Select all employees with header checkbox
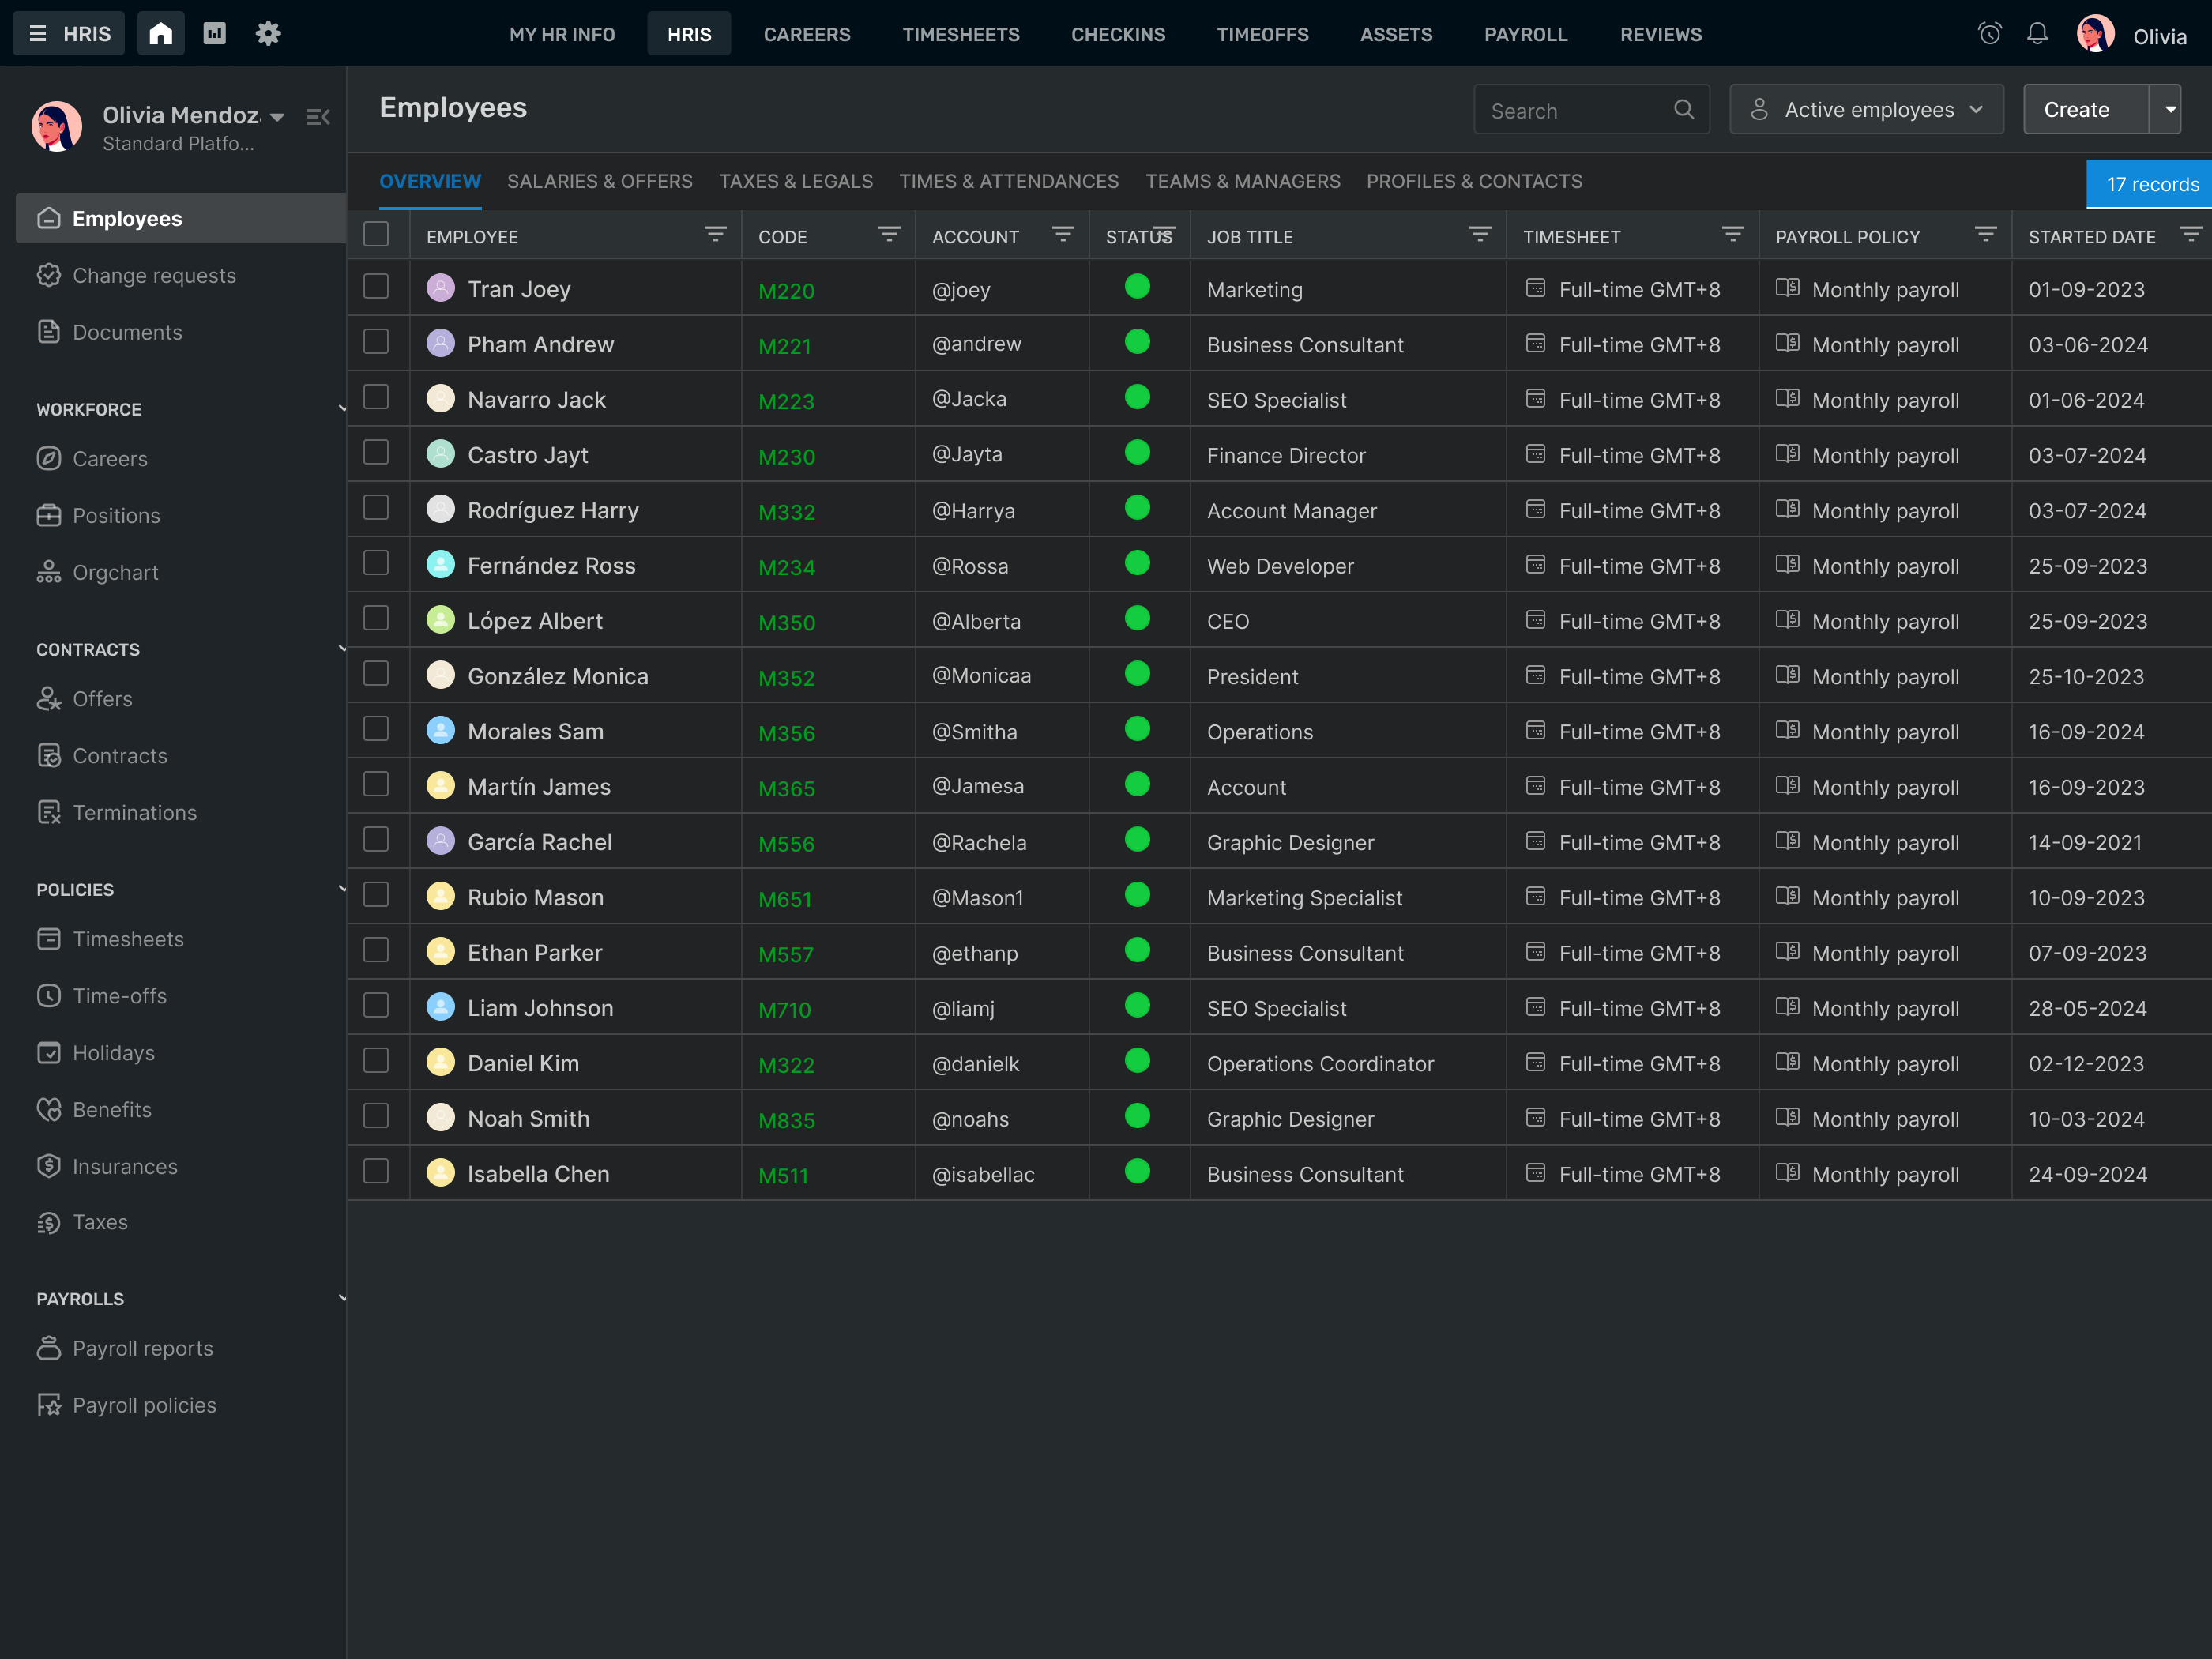 tap(376, 235)
